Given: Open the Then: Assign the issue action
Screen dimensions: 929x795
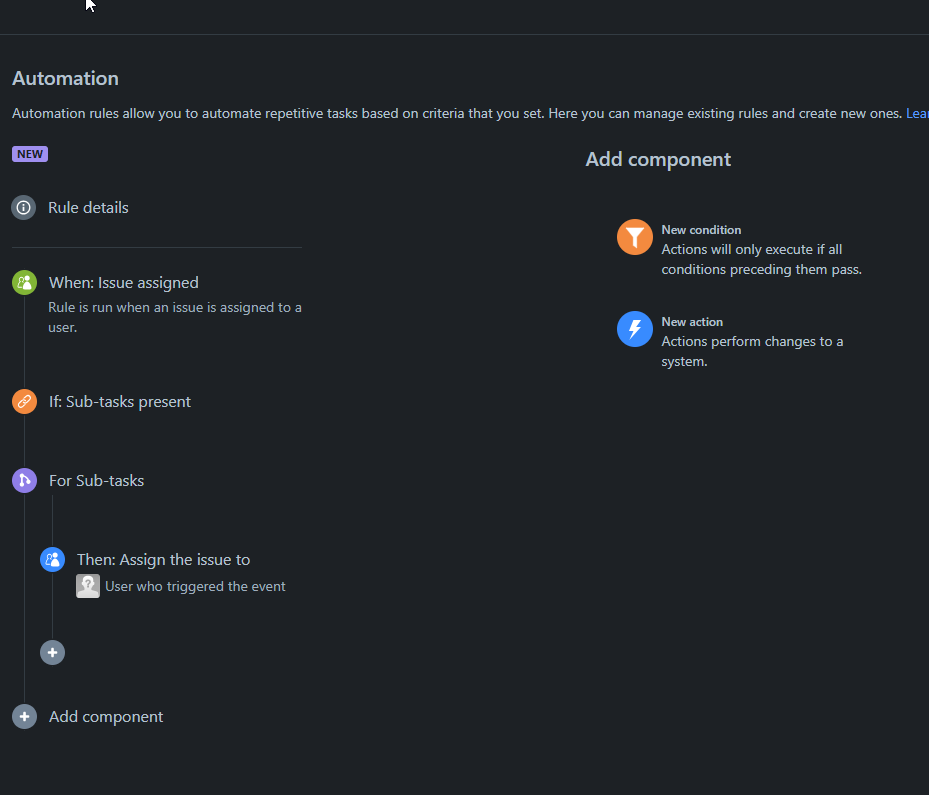Looking at the screenshot, I should 163,559.
